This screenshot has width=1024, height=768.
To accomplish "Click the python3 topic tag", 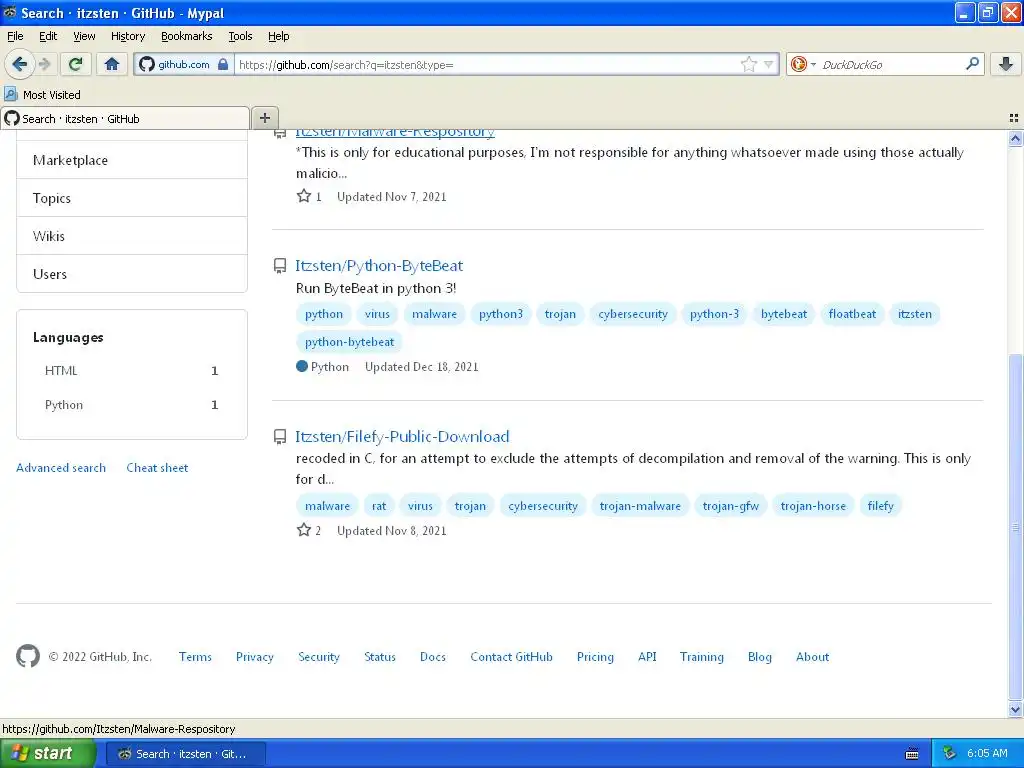I will [501, 314].
